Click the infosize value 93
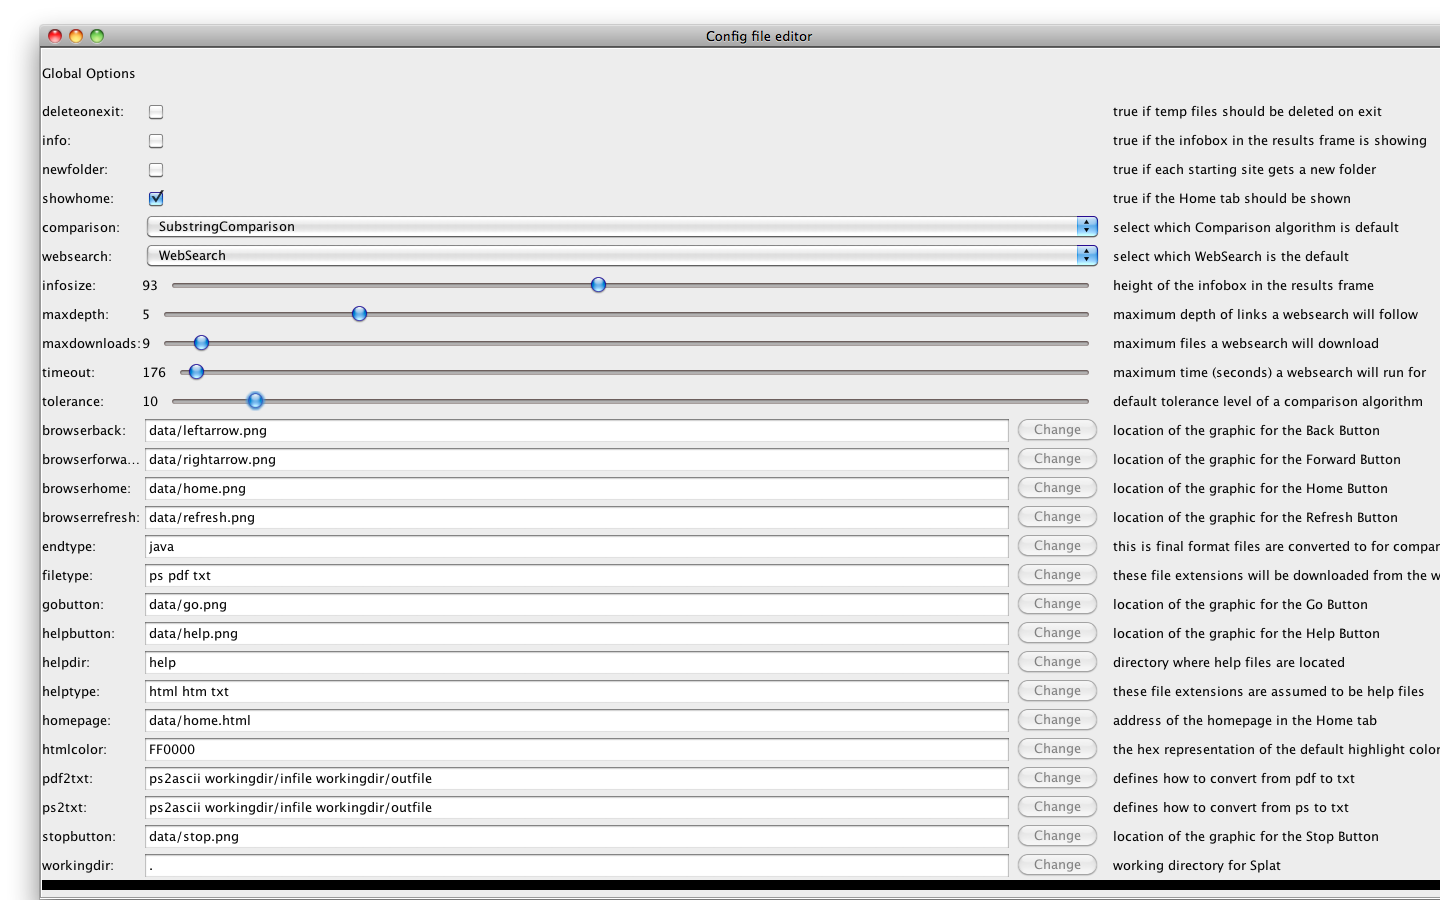1440x900 pixels. 150,286
